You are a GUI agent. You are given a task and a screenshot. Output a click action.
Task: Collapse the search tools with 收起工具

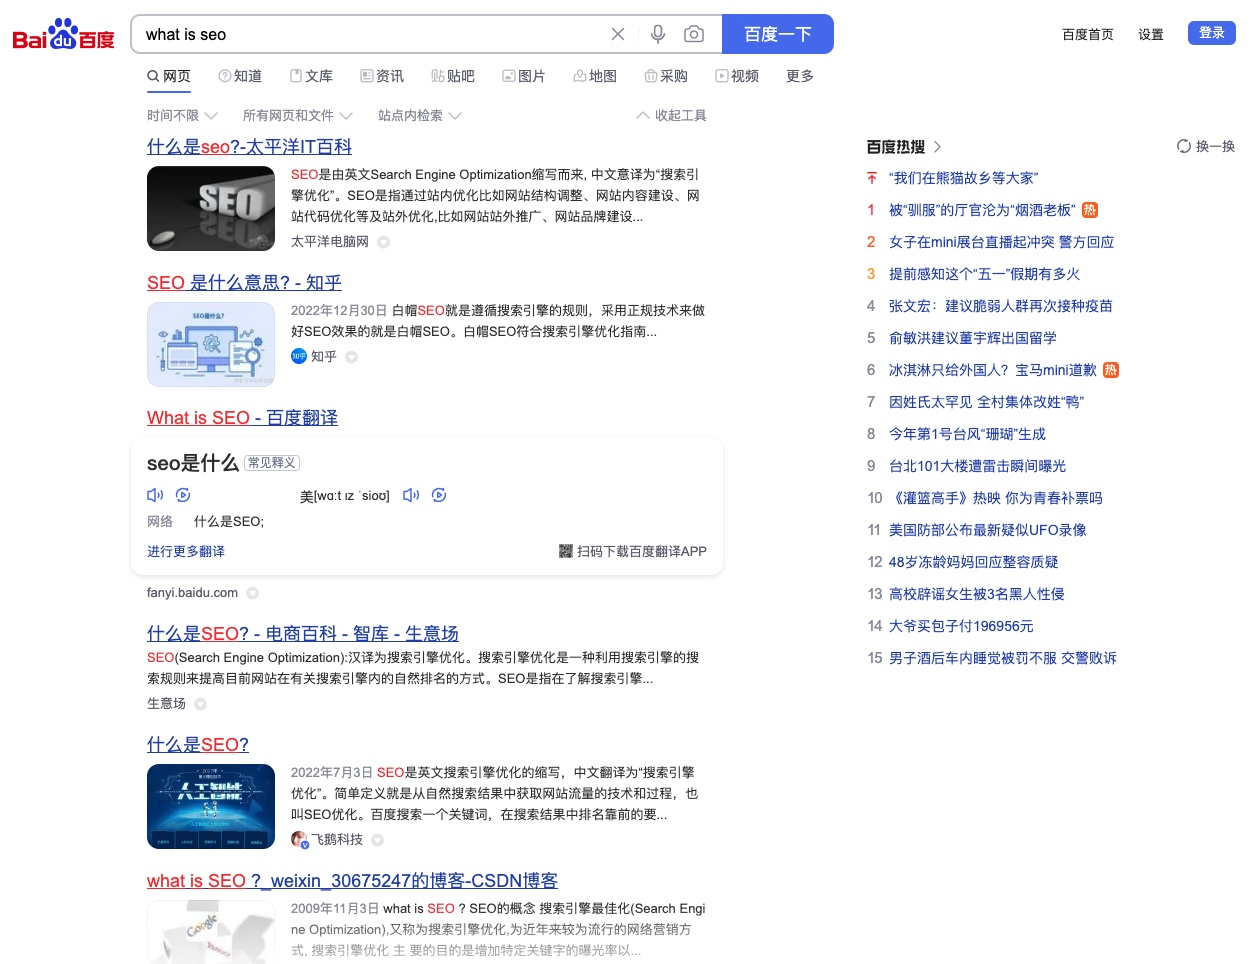pos(671,116)
